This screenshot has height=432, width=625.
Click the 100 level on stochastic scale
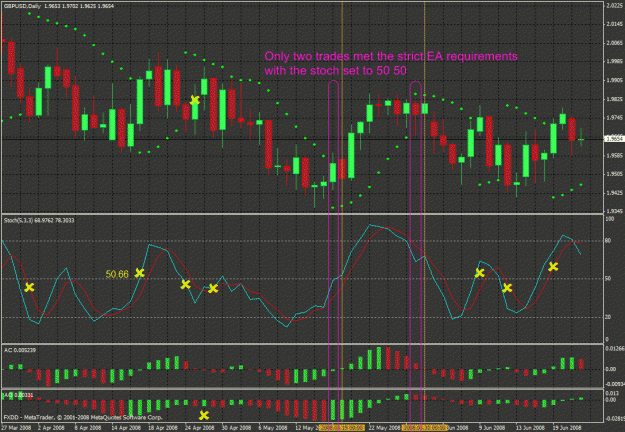tap(609, 219)
